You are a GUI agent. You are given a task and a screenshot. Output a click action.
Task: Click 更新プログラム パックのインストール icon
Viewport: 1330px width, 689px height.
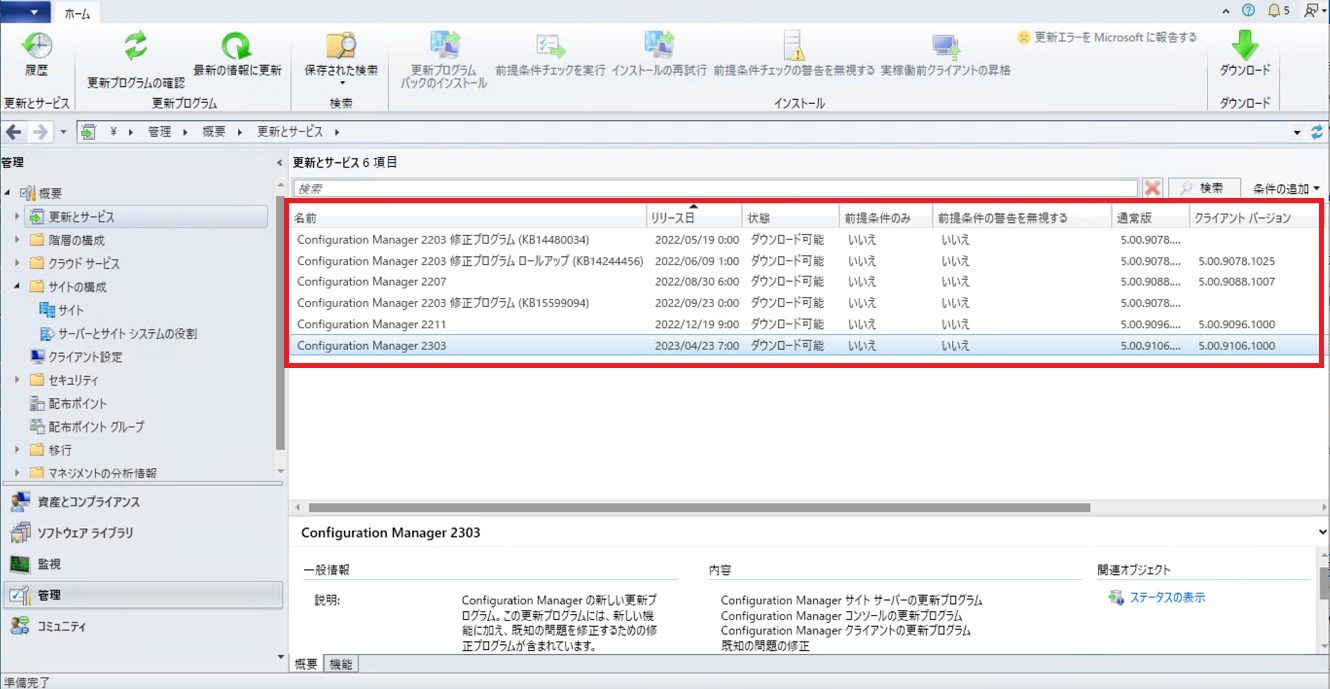[x=443, y=46]
